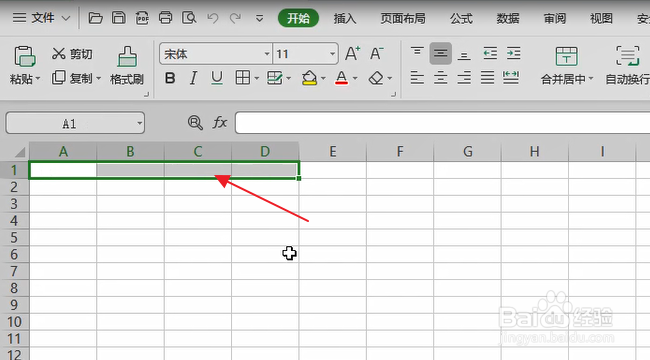Justify text alignment icon
This screenshot has height=360, width=650.
pyautogui.click(x=488, y=78)
